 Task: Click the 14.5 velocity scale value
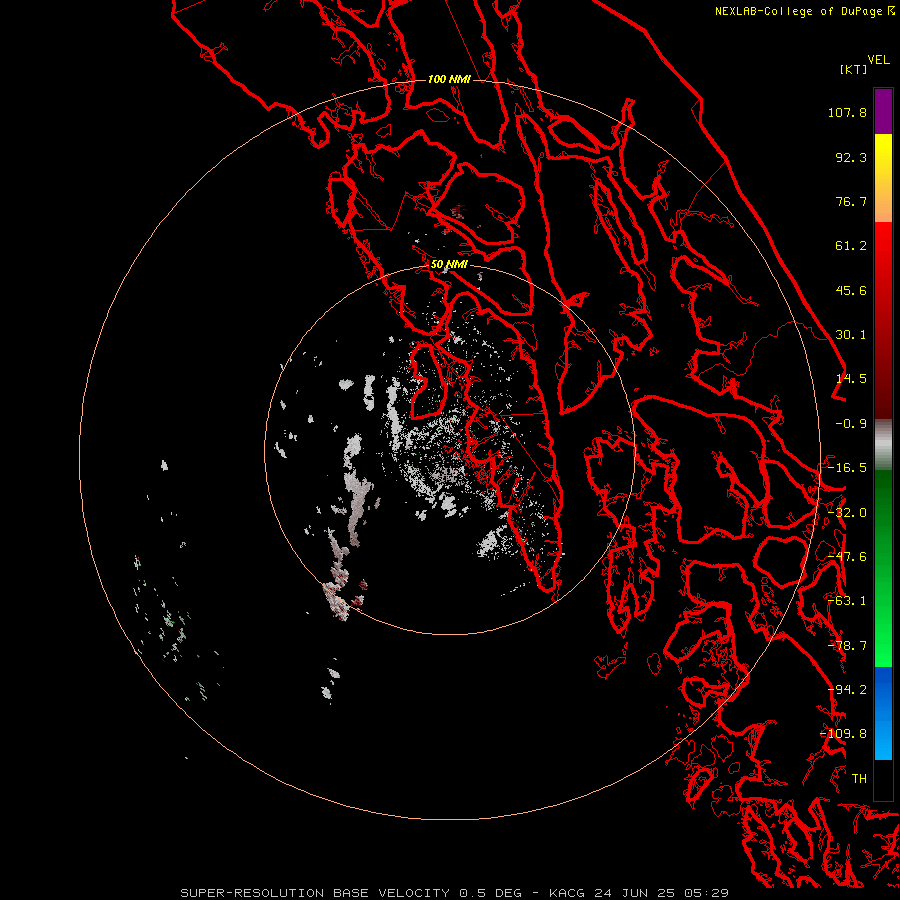click(x=851, y=379)
